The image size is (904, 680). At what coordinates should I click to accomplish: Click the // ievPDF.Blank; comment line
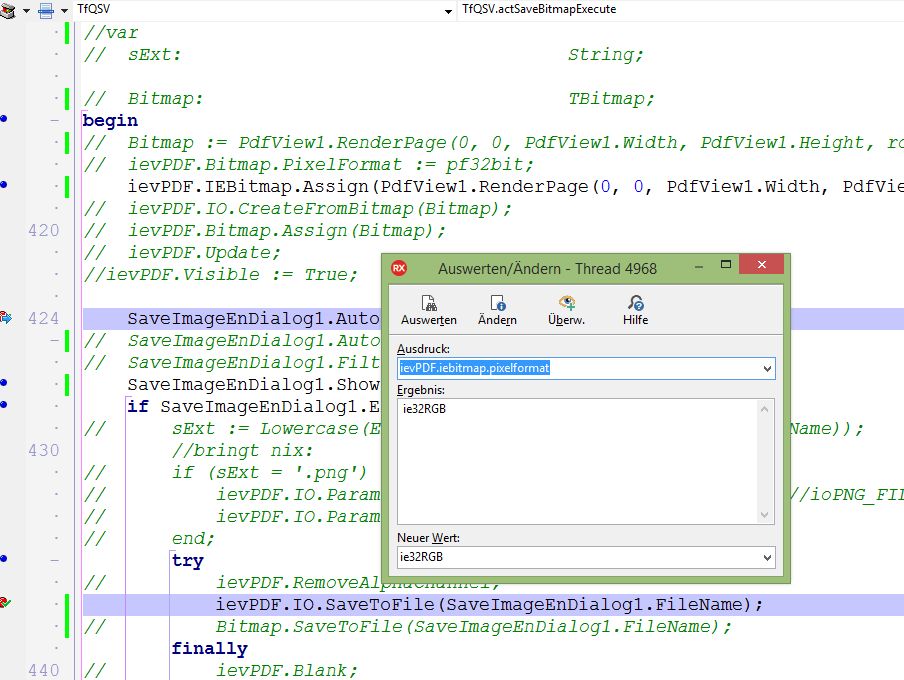click(x=221, y=670)
